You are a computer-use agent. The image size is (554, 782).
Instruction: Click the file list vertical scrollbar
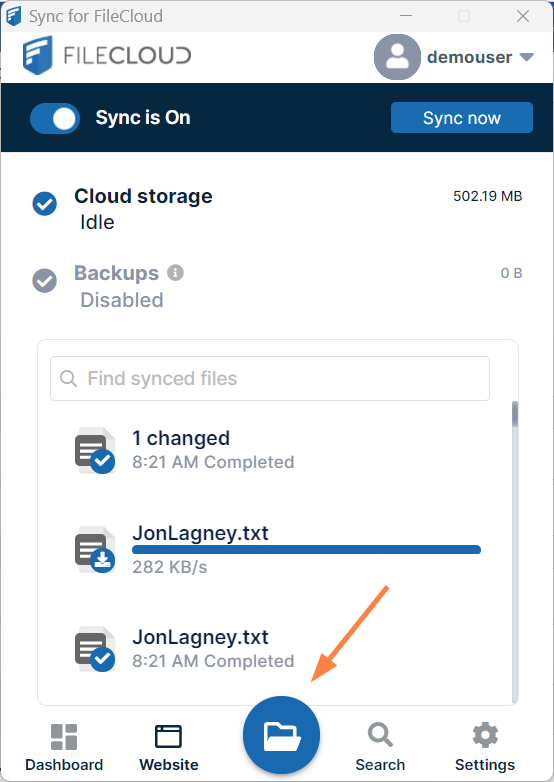515,552
